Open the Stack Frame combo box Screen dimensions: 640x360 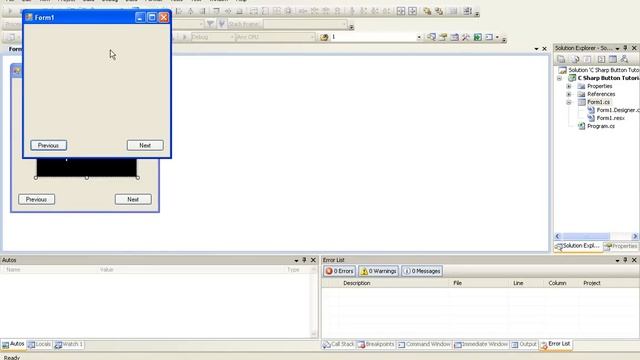(305, 24)
